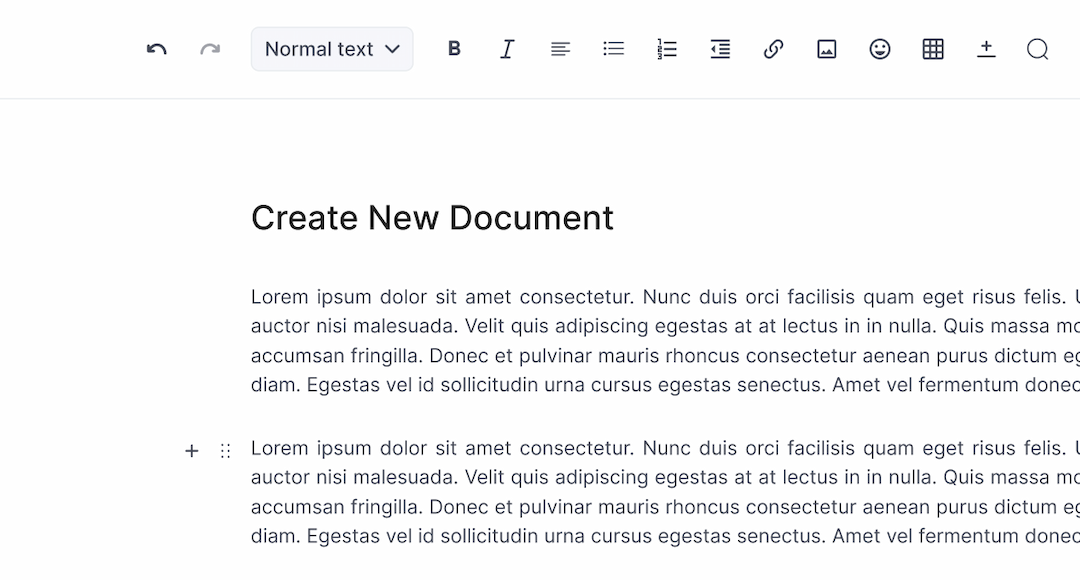Toggle italic formatting
The height and width of the screenshot is (580, 1080).
point(507,49)
